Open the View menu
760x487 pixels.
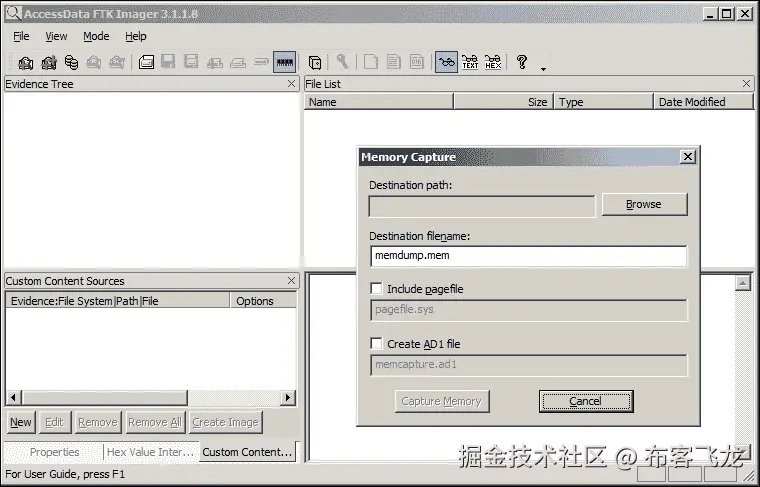click(x=56, y=36)
